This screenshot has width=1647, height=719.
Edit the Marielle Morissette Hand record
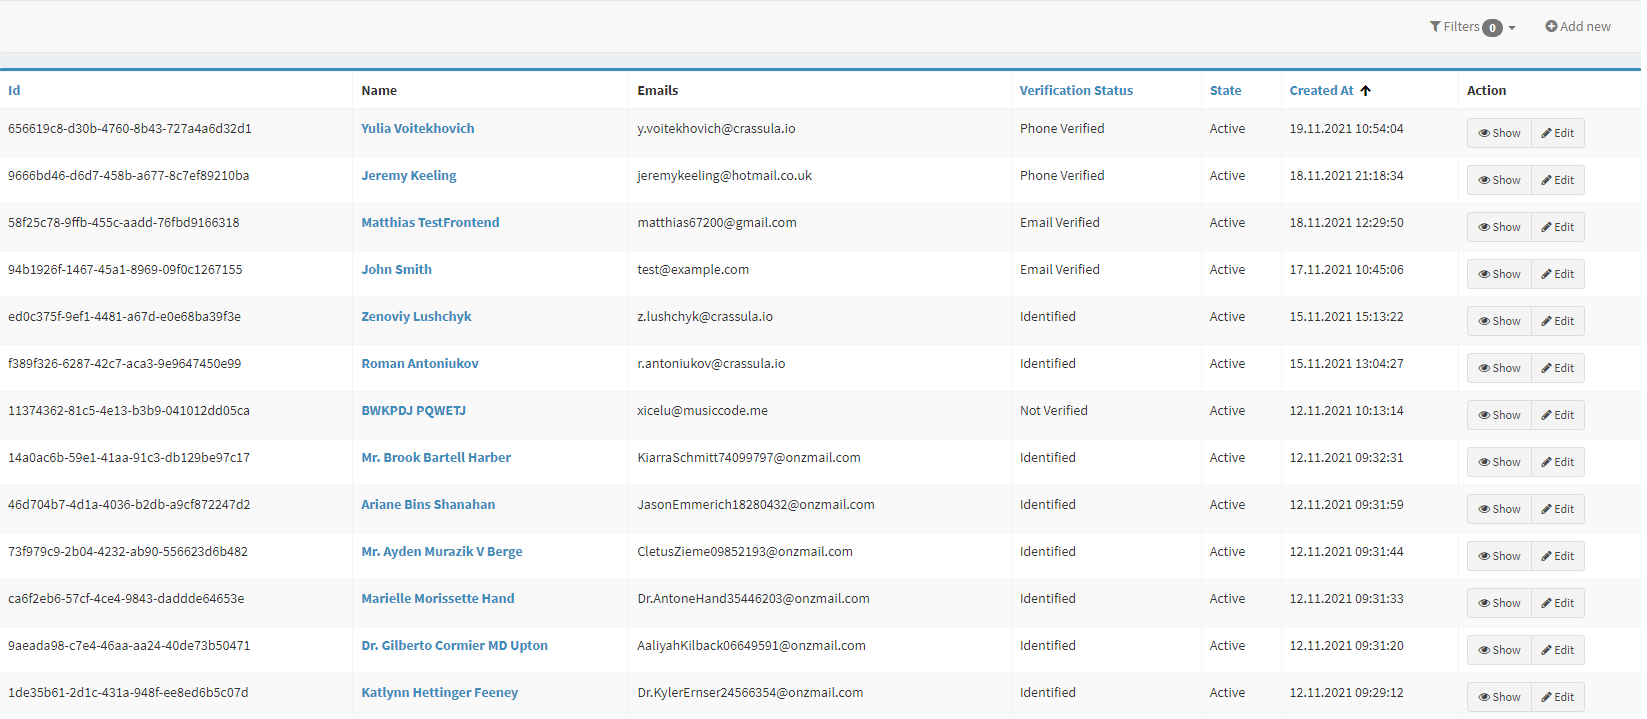1558,603
